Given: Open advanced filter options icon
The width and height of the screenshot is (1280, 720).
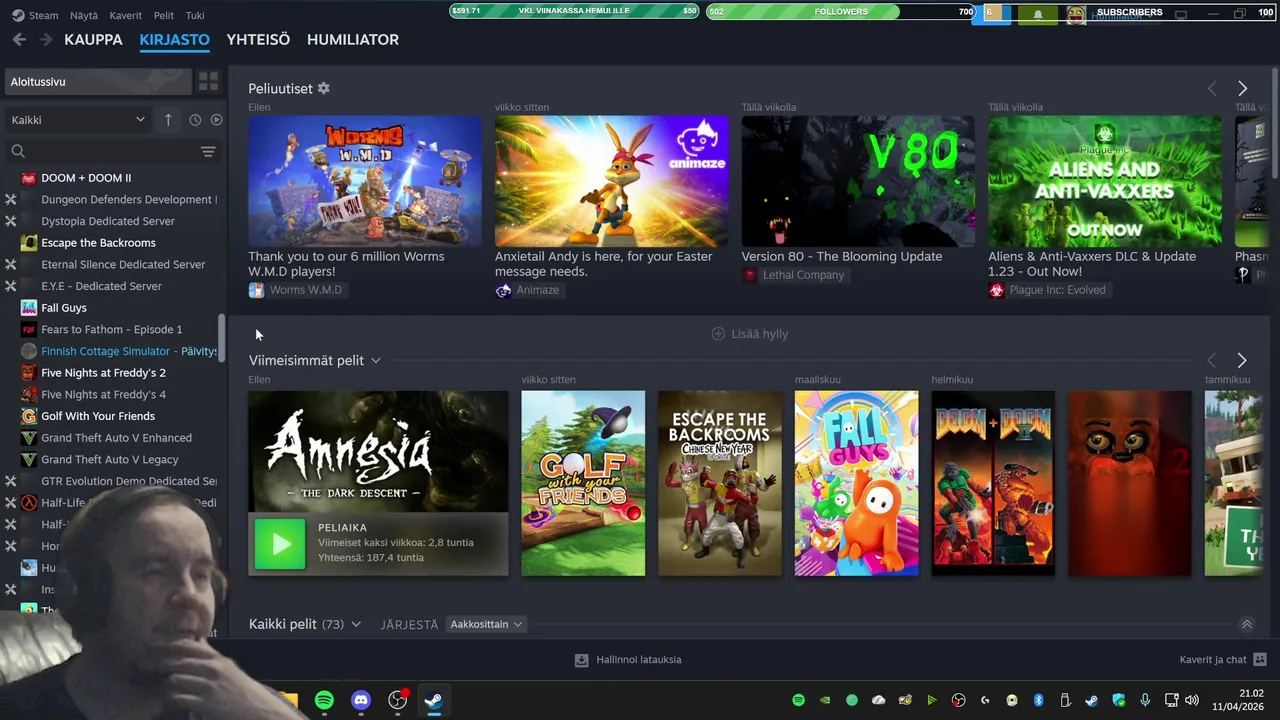Looking at the screenshot, I should [x=208, y=151].
